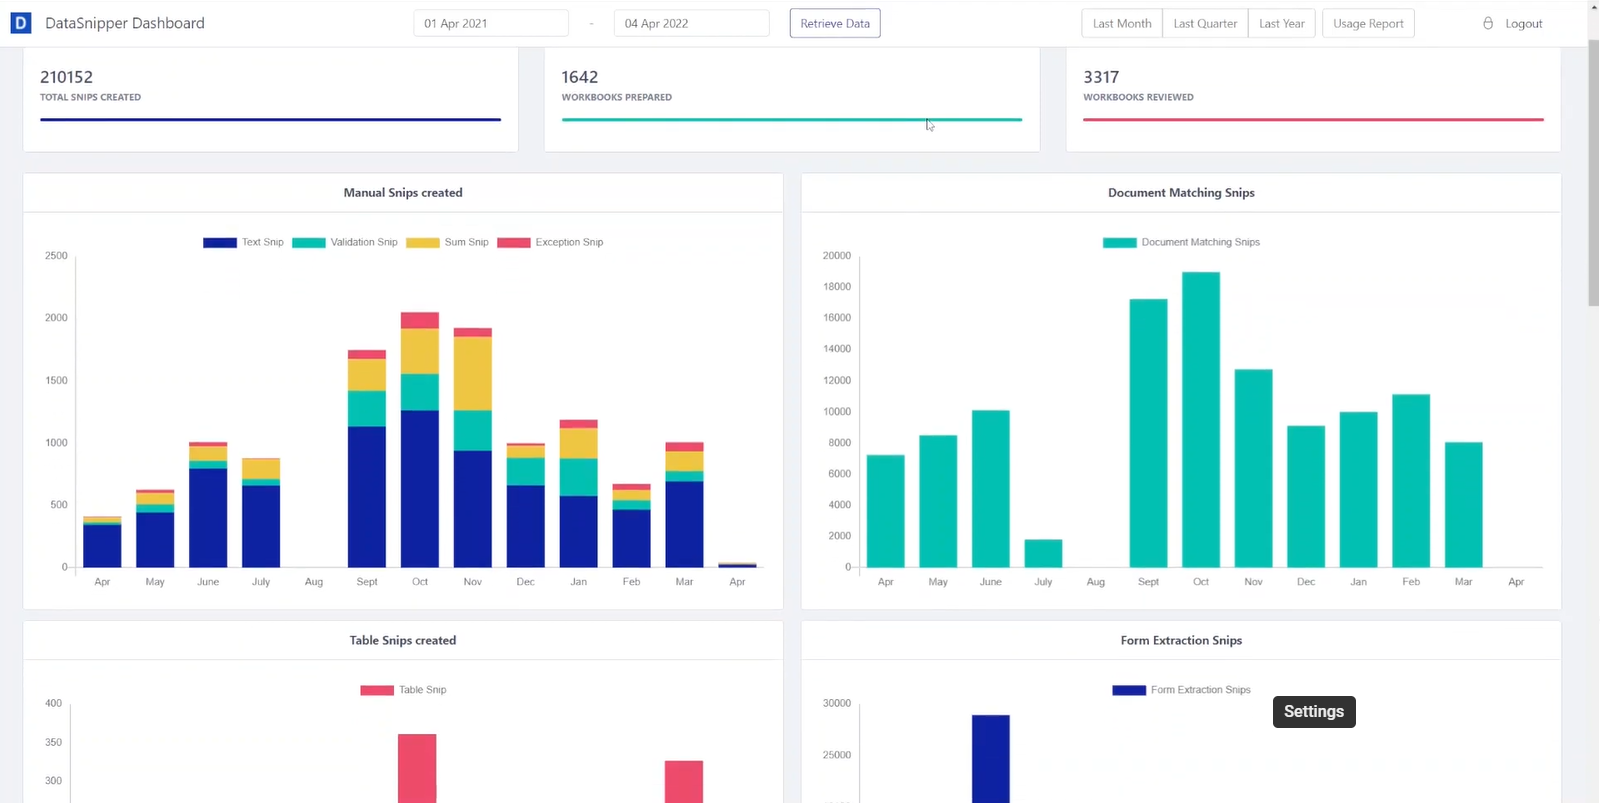Click the Oct bar in Manual Snips chart

tap(420, 440)
